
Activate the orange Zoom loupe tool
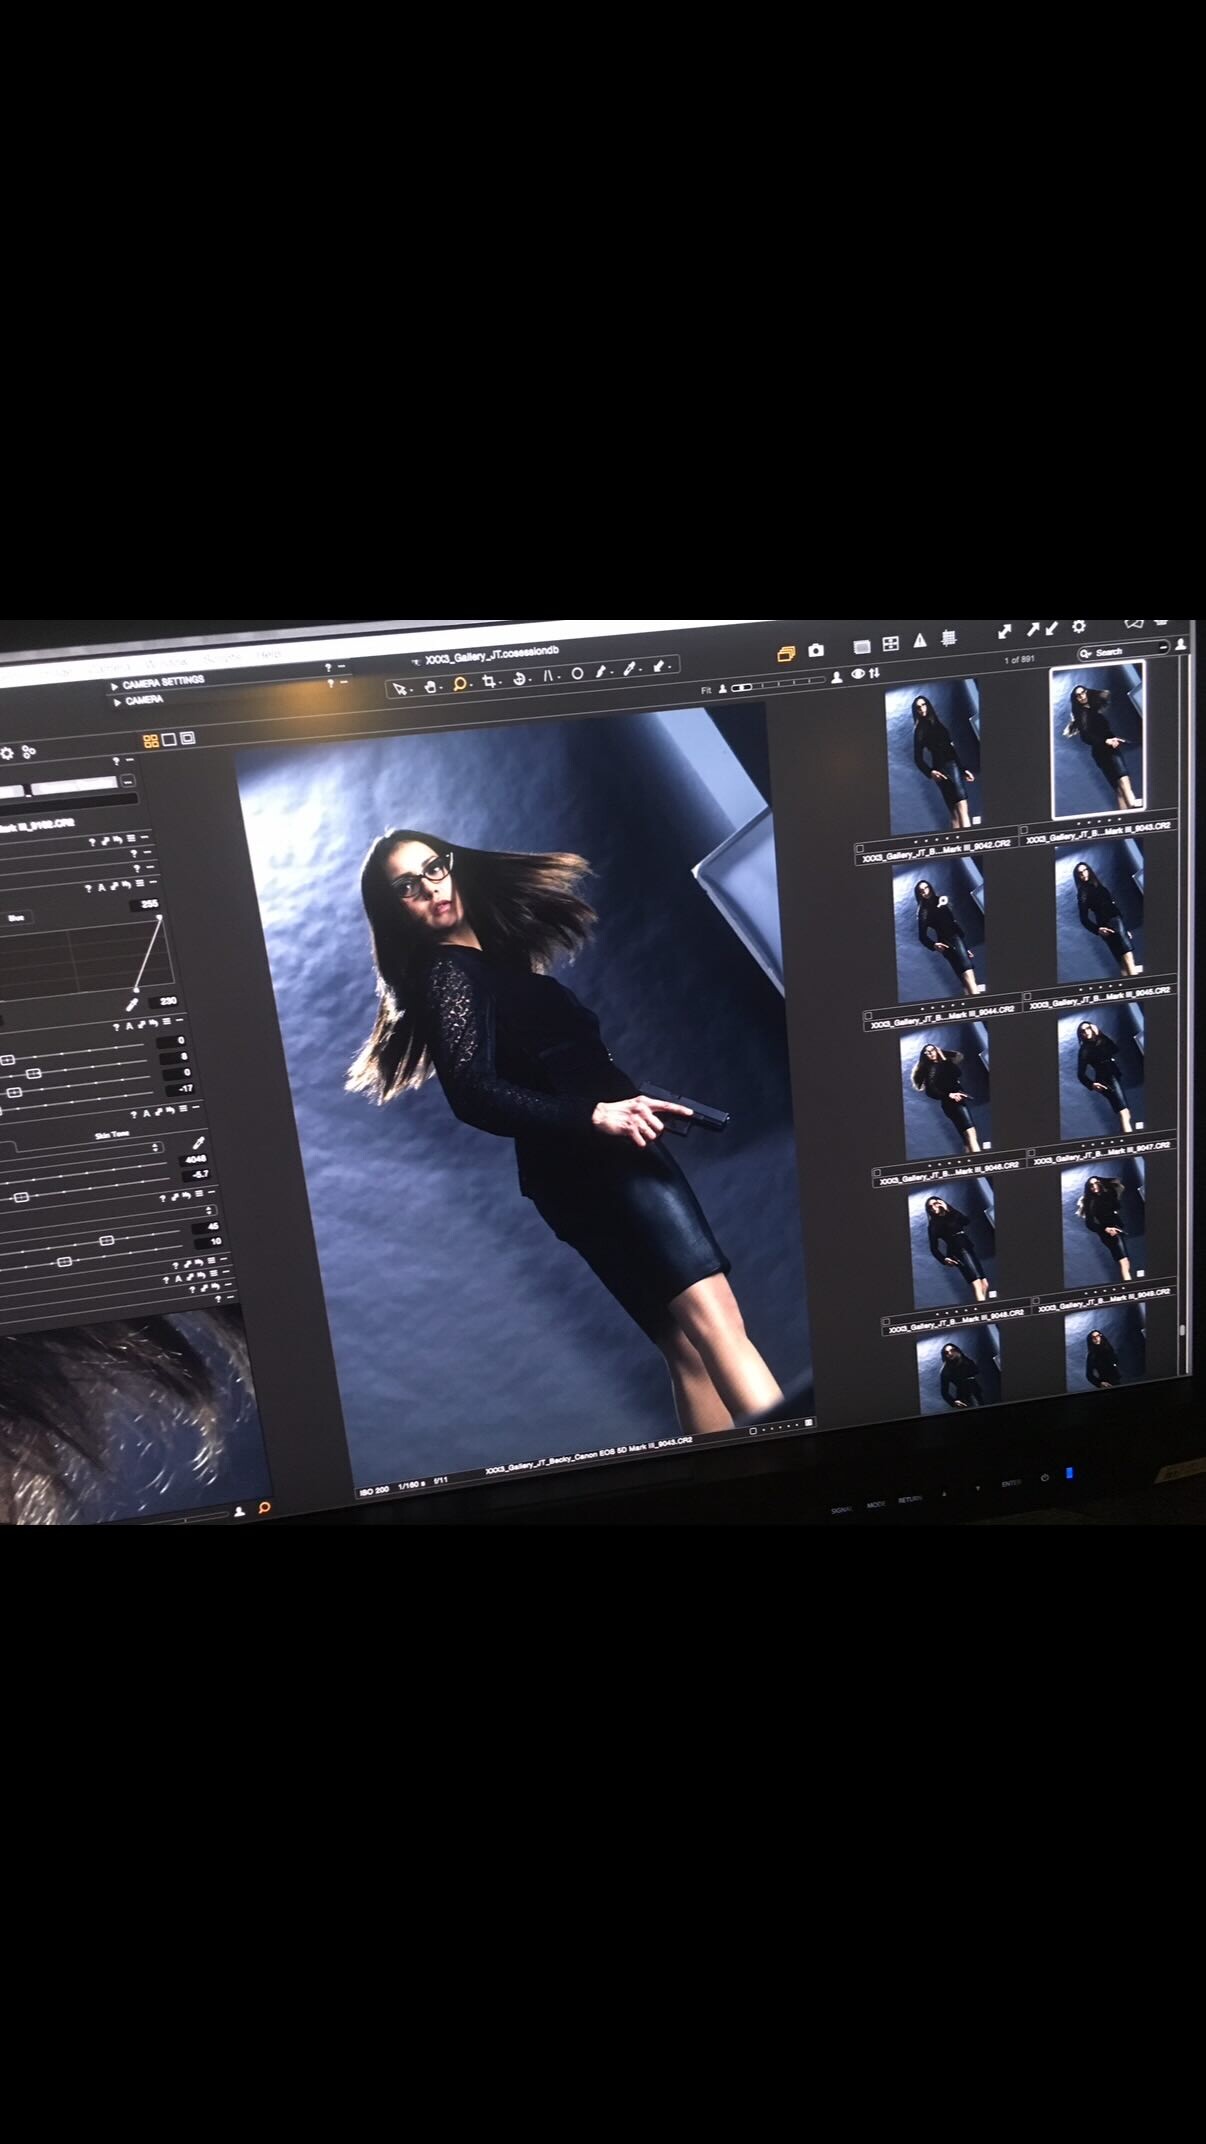(459, 684)
